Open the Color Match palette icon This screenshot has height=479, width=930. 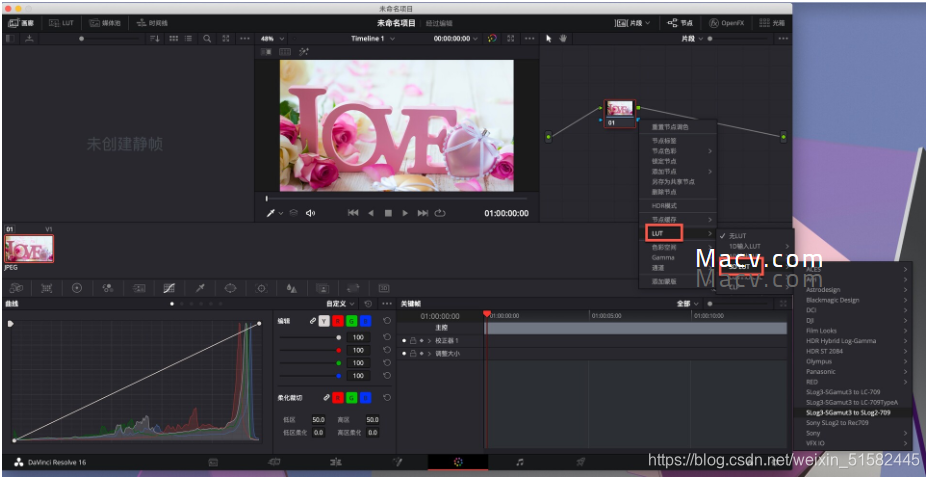[x=46, y=288]
